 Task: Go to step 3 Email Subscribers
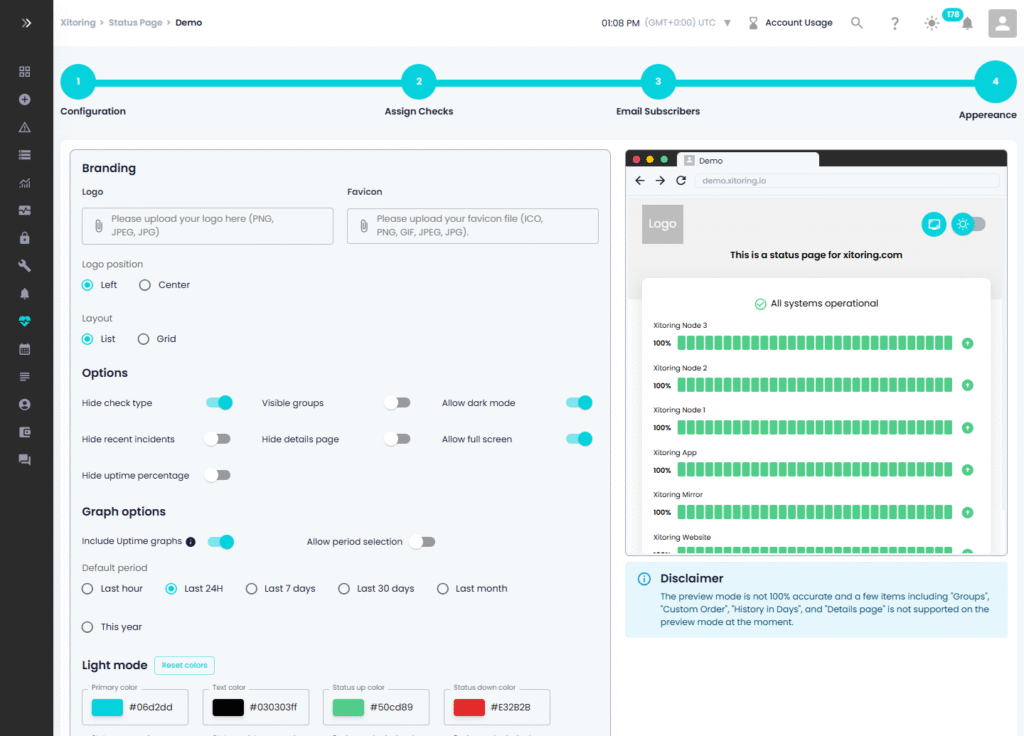(657, 82)
